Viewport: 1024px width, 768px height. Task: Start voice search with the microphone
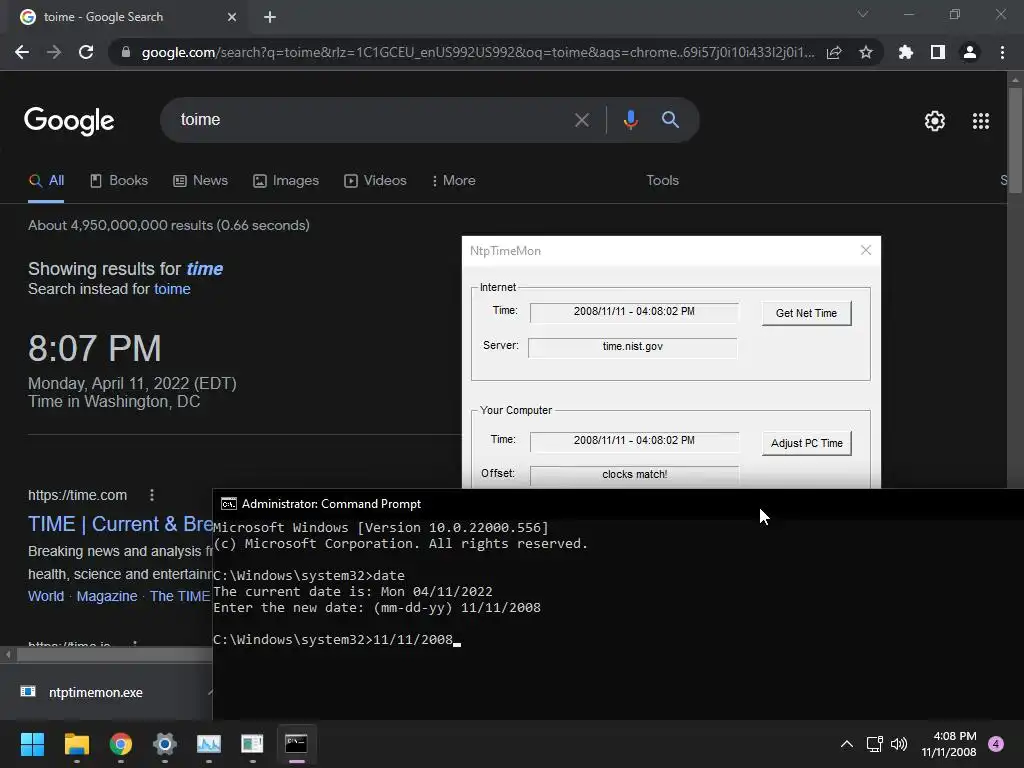pos(630,120)
